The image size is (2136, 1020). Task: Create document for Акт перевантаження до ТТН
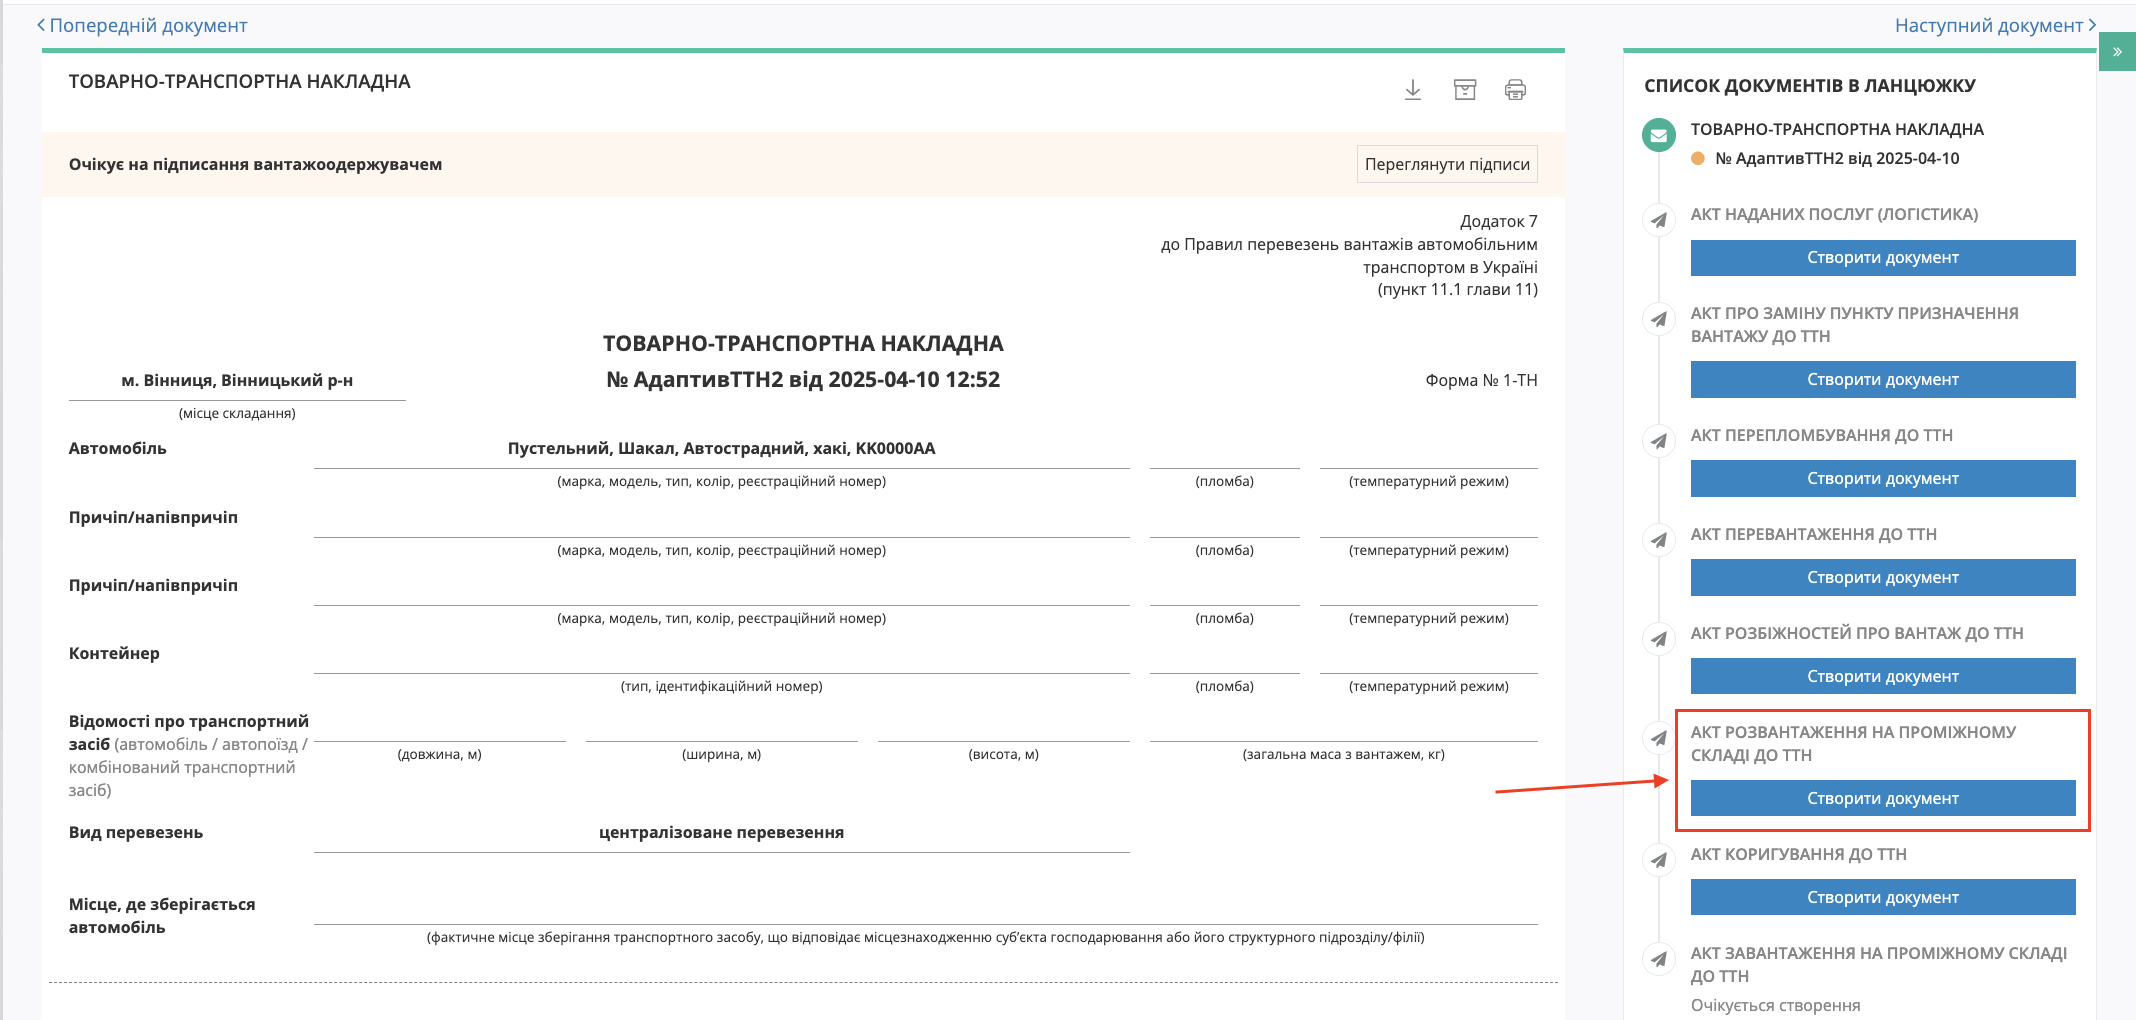(1883, 578)
